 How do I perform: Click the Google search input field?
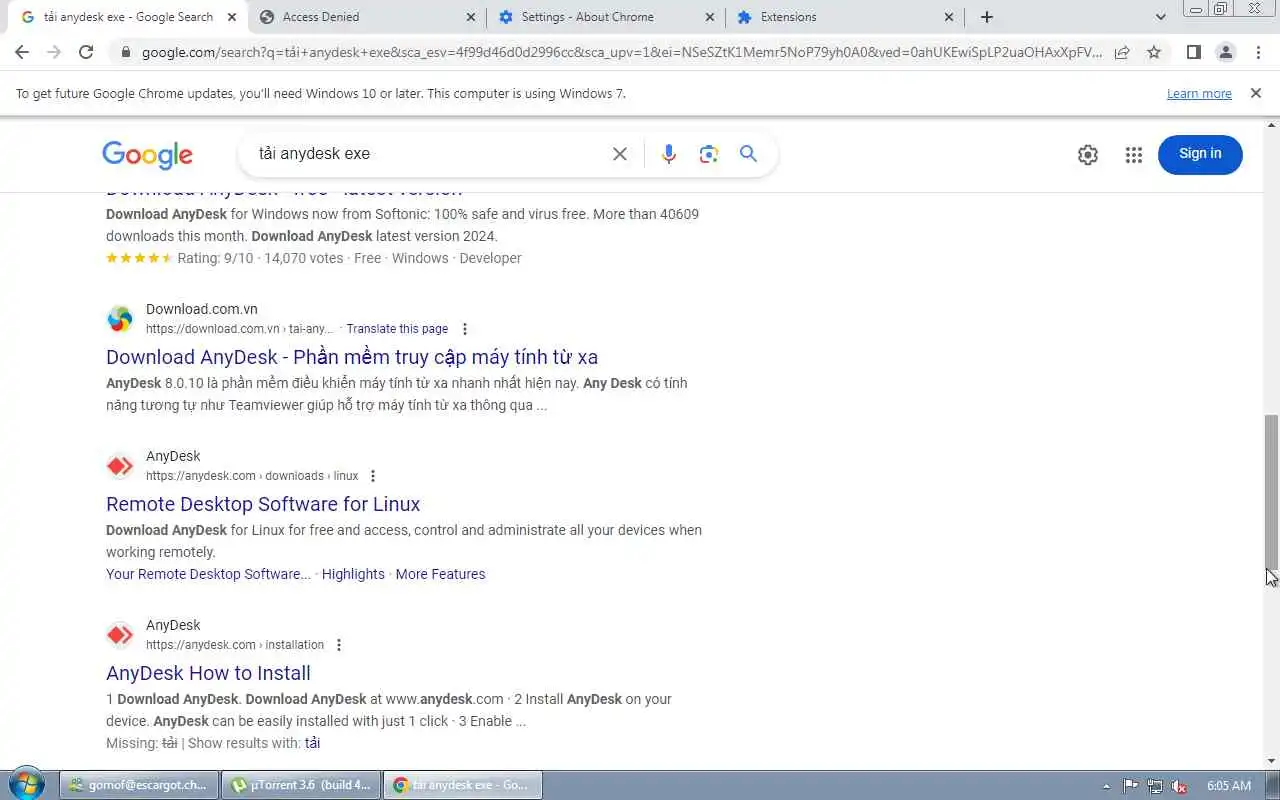click(x=428, y=154)
